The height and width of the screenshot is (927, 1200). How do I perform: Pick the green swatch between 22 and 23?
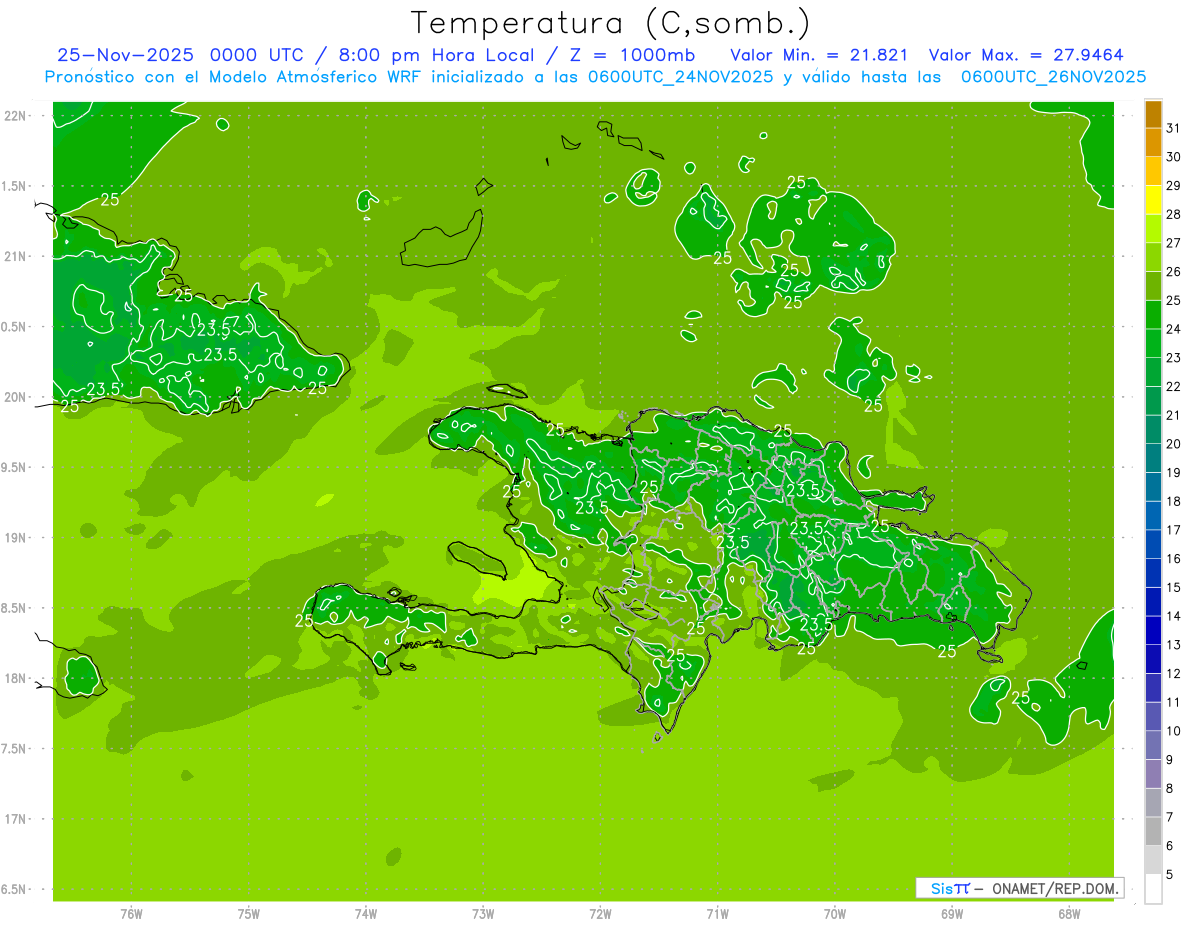pos(1153,372)
